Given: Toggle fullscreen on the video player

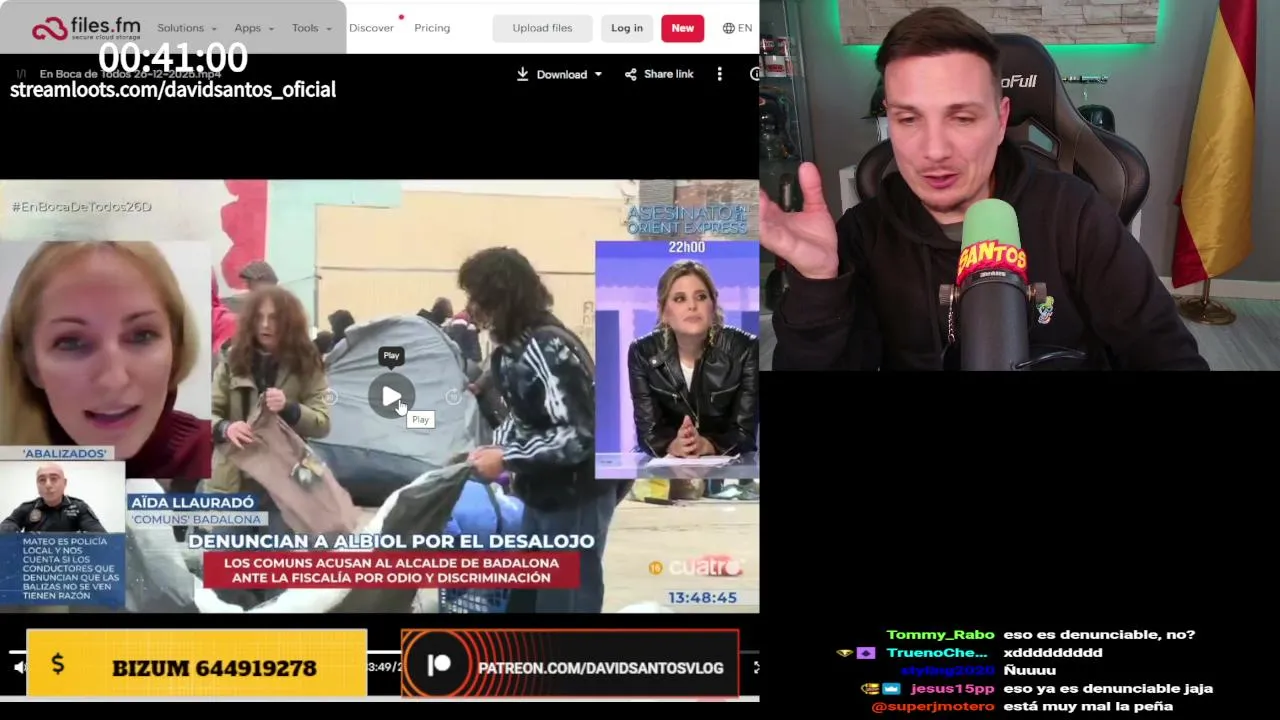Looking at the screenshot, I should click(755, 667).
